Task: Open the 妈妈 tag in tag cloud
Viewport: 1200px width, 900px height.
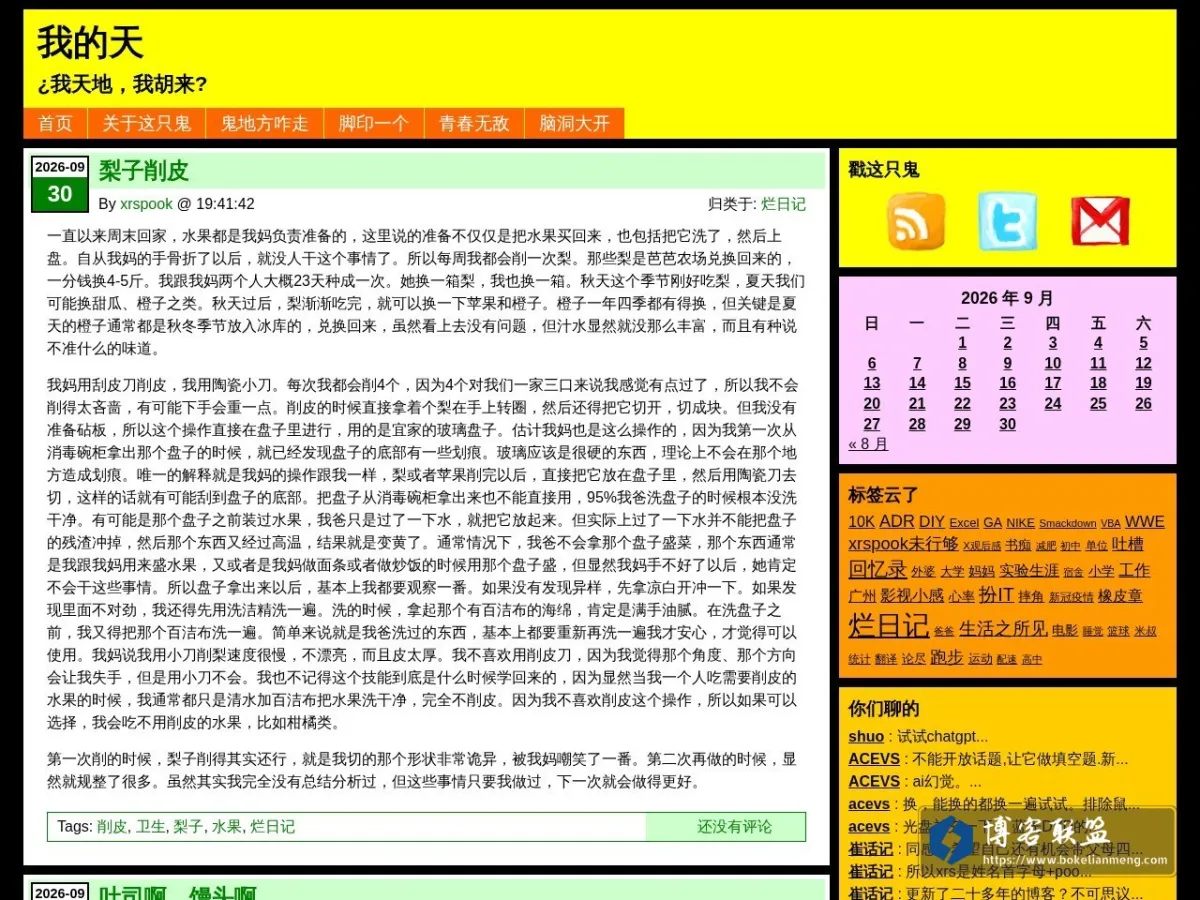Action: (x=982, y=571)
